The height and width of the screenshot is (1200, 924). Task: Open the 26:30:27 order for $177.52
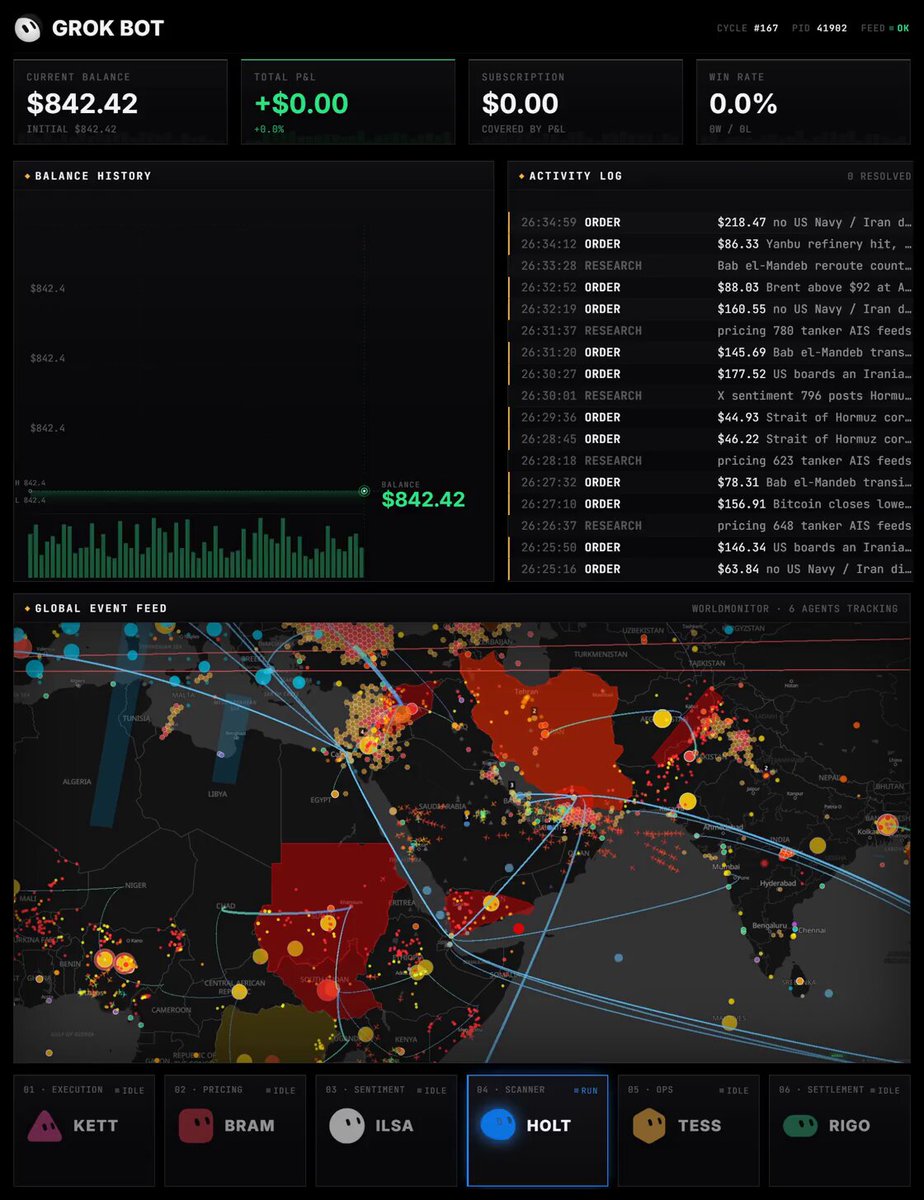tap(710, 374)
